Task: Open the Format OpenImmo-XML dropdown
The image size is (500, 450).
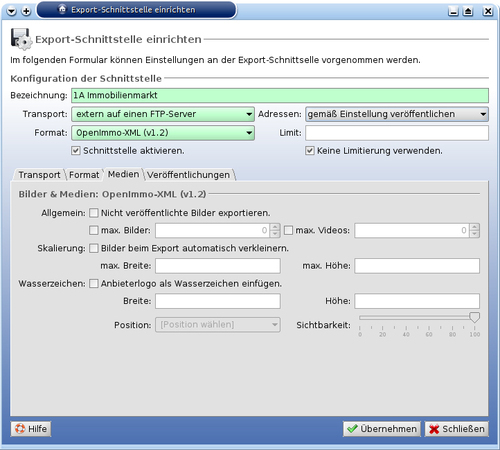Action: pos(163,133)
